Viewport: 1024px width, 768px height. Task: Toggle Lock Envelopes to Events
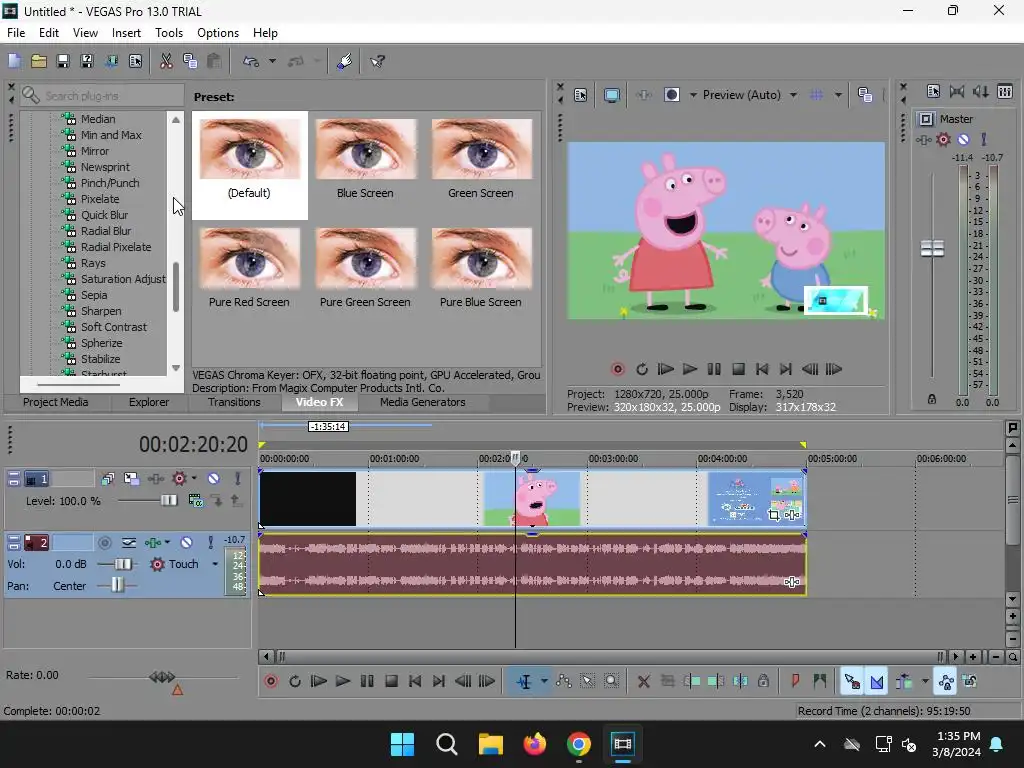pos(946,682)
